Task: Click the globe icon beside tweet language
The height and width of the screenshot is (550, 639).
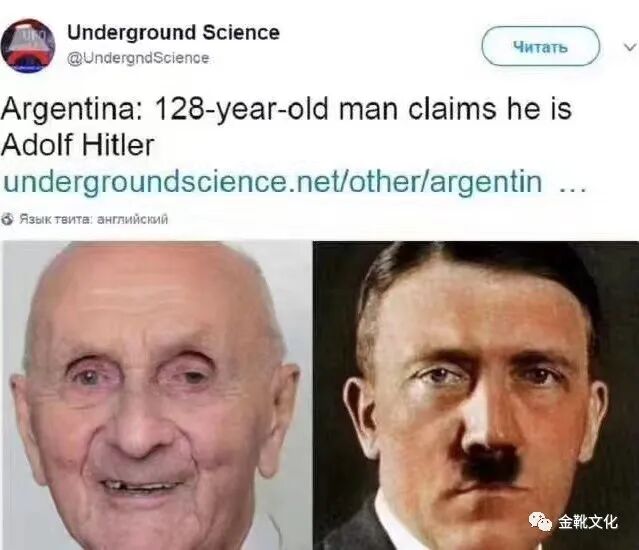Action: coord(7,219)
